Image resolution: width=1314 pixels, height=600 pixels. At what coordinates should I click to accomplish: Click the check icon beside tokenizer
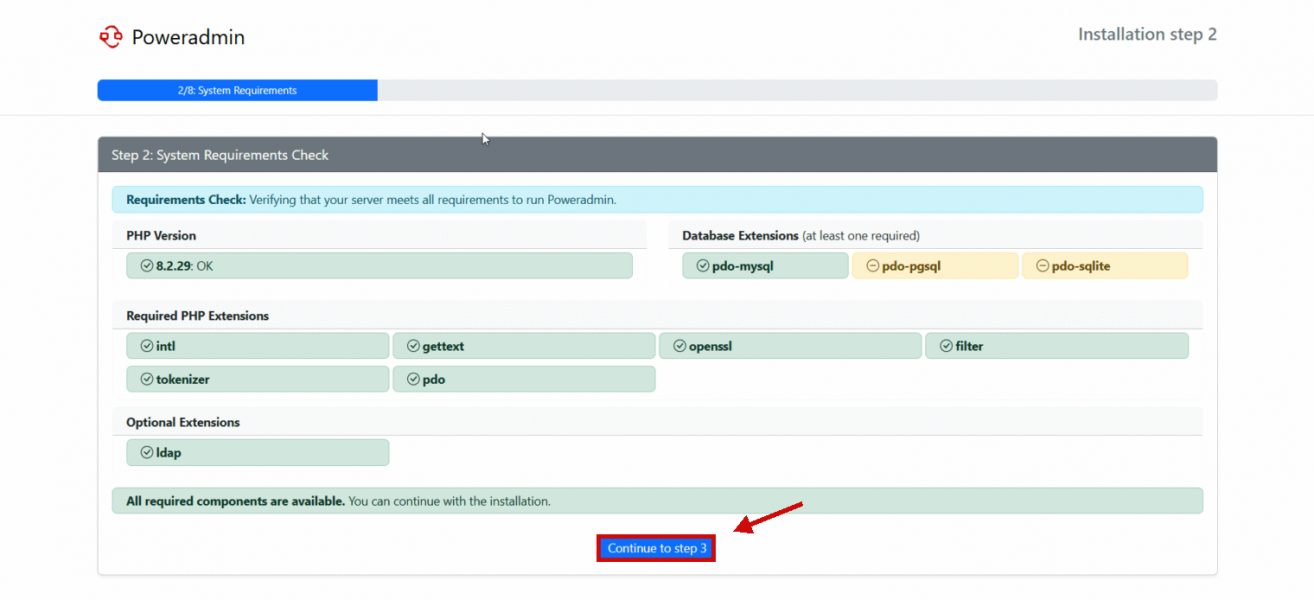pos(147,380)
